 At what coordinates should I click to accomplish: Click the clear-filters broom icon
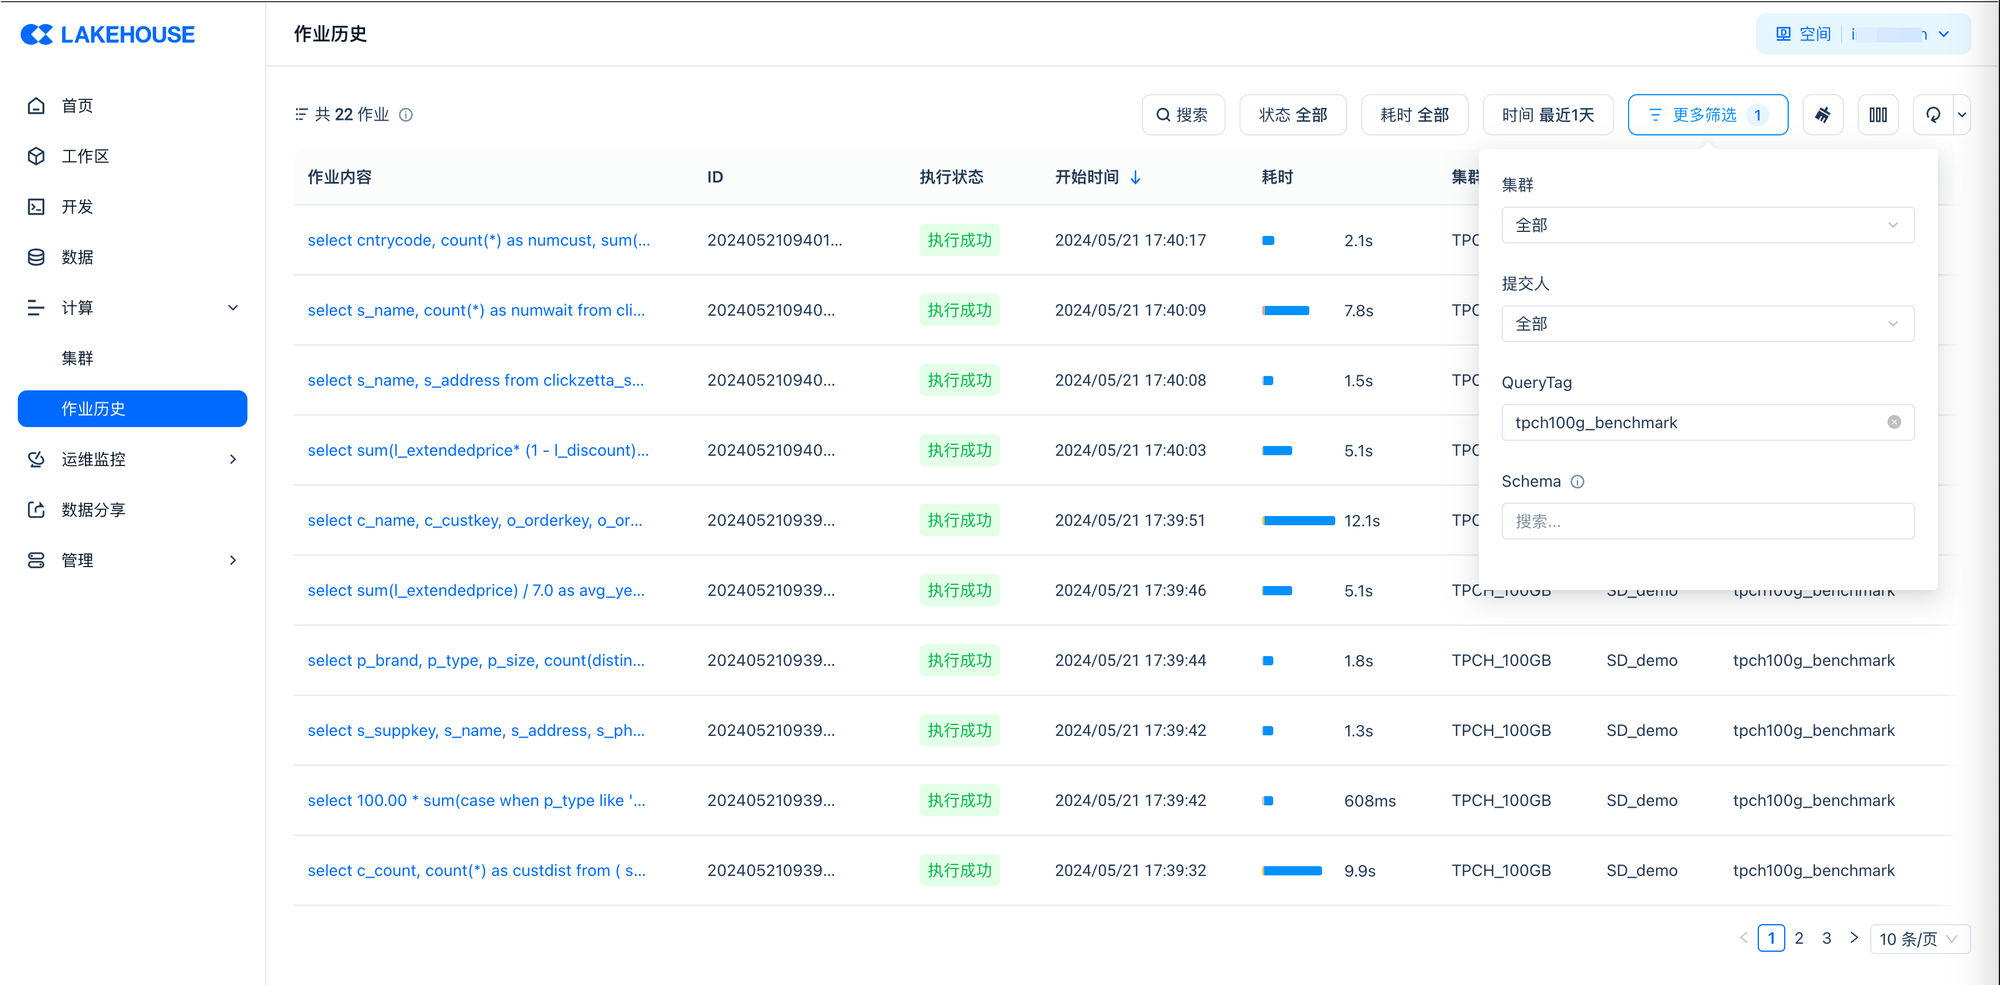coord(1822,115)
